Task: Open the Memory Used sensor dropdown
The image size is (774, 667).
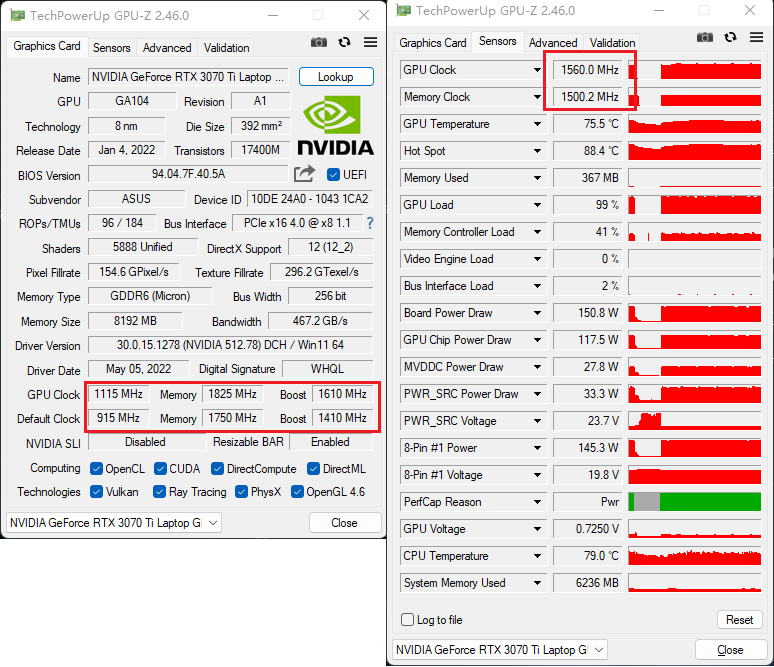Action: pyautogui.click(x=537, y=178)
